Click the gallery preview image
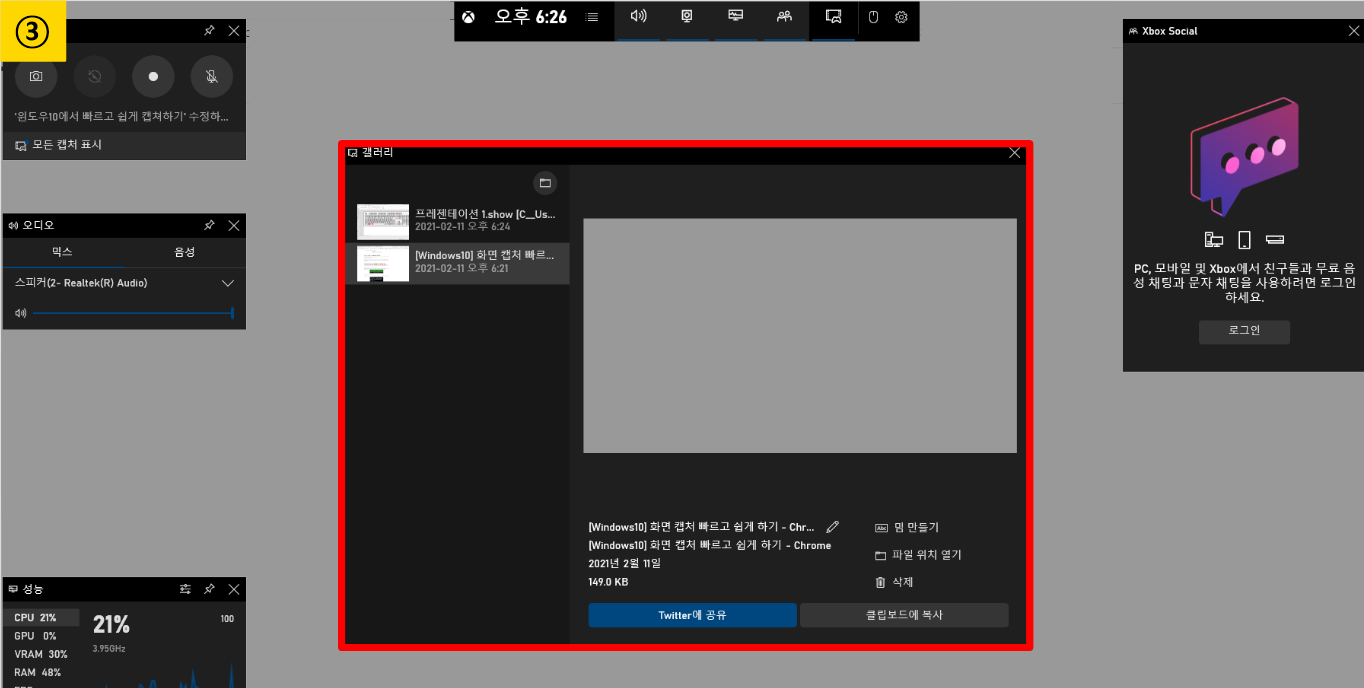The image size is (1364, 688). 800,336
